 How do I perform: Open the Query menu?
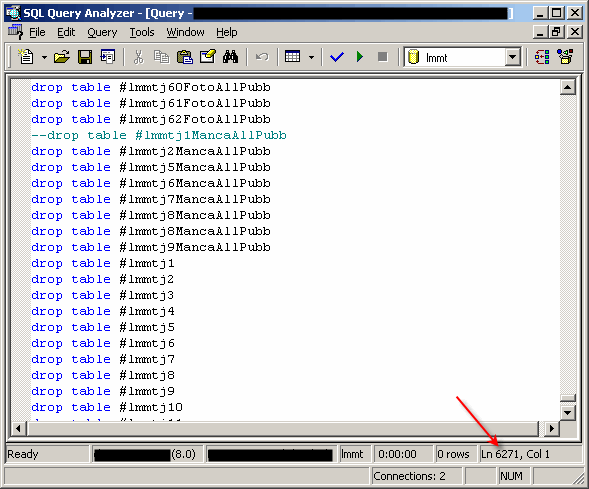(102, 32)
